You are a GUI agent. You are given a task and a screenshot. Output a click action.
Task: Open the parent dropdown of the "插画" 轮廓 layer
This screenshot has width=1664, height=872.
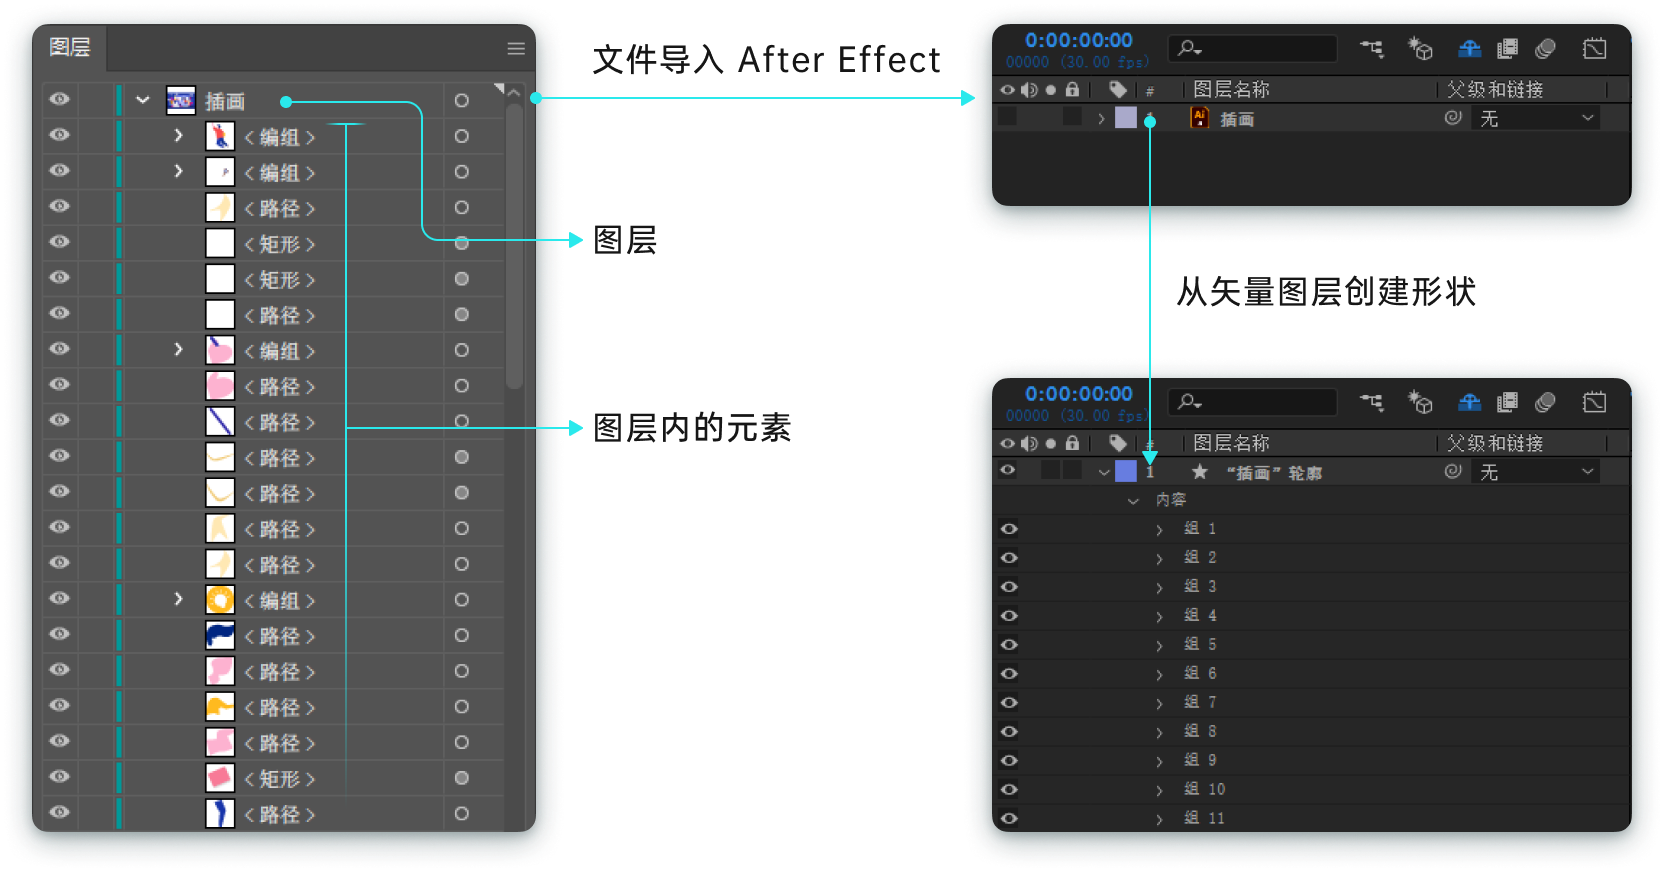coord(1535,472)
